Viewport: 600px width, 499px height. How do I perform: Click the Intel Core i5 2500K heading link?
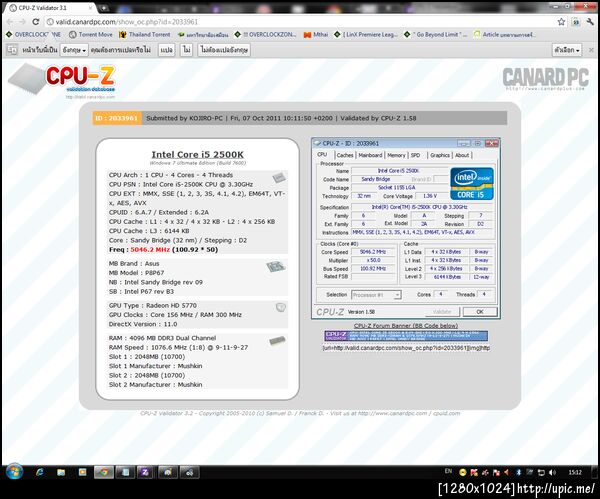tap(197, 155)
